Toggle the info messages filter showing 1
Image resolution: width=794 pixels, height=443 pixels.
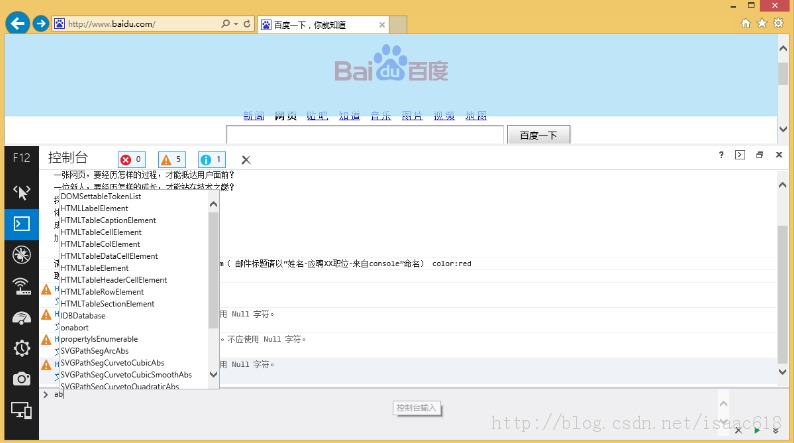pos(212,159)
